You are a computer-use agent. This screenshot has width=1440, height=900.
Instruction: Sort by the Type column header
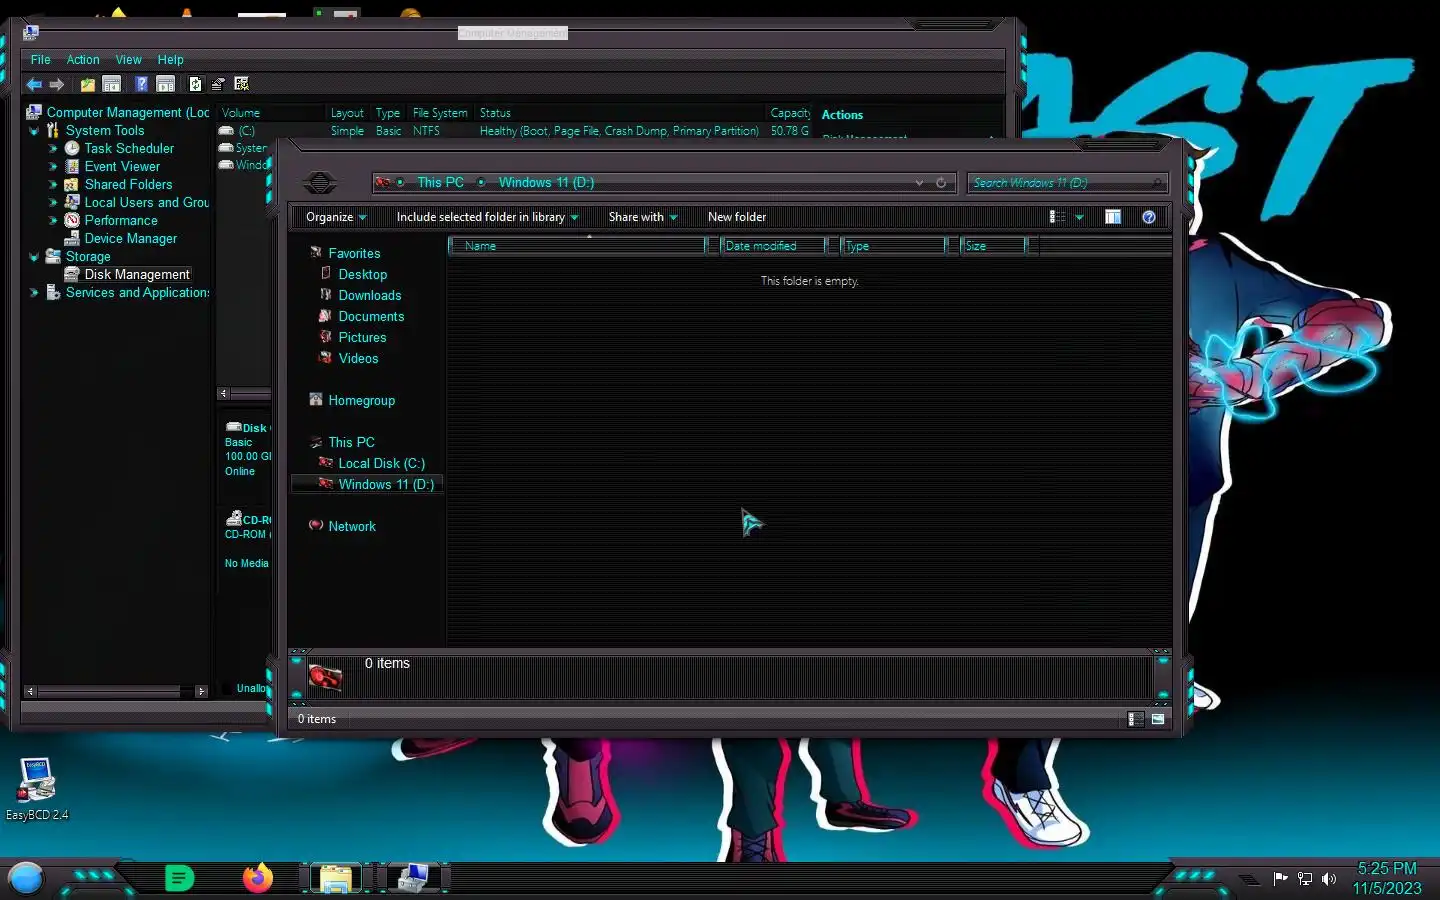pyautogui.click(x=892, y=246)
